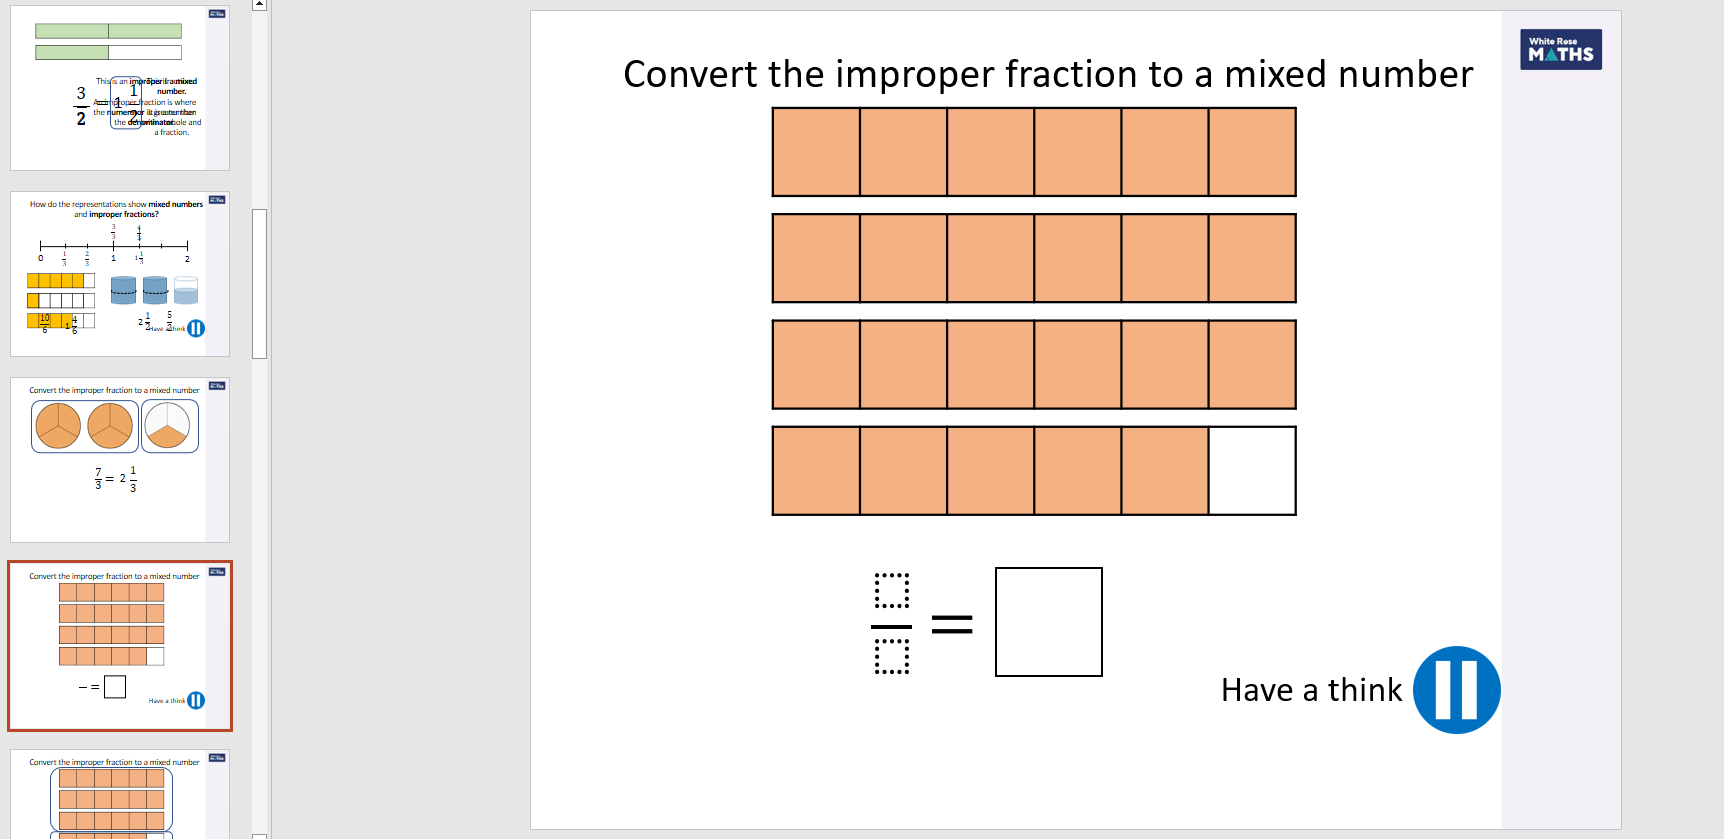Click the large empty answer box
Screen dimensions: 1724x839
tap(1048, 622)
